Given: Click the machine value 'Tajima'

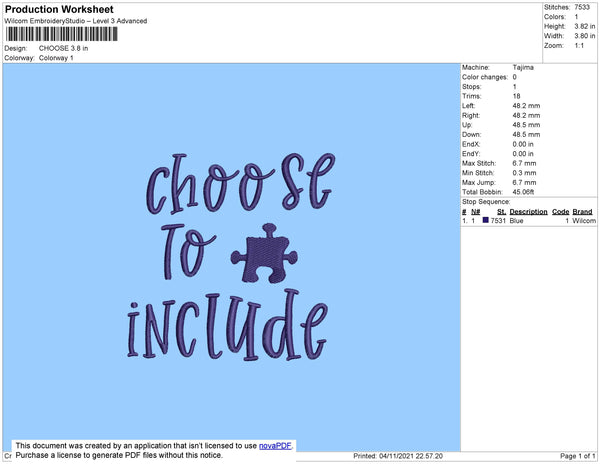Looking at the screenshot, I should tap(523, 67).
